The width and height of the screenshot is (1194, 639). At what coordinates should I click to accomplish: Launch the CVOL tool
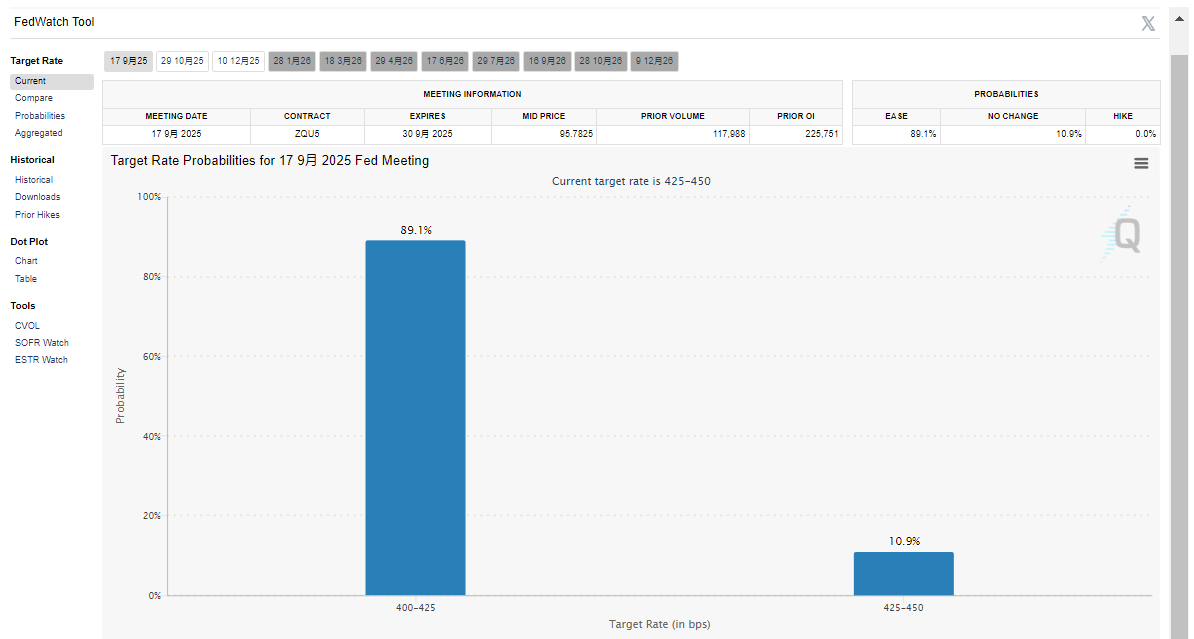(x=28, y=325)
